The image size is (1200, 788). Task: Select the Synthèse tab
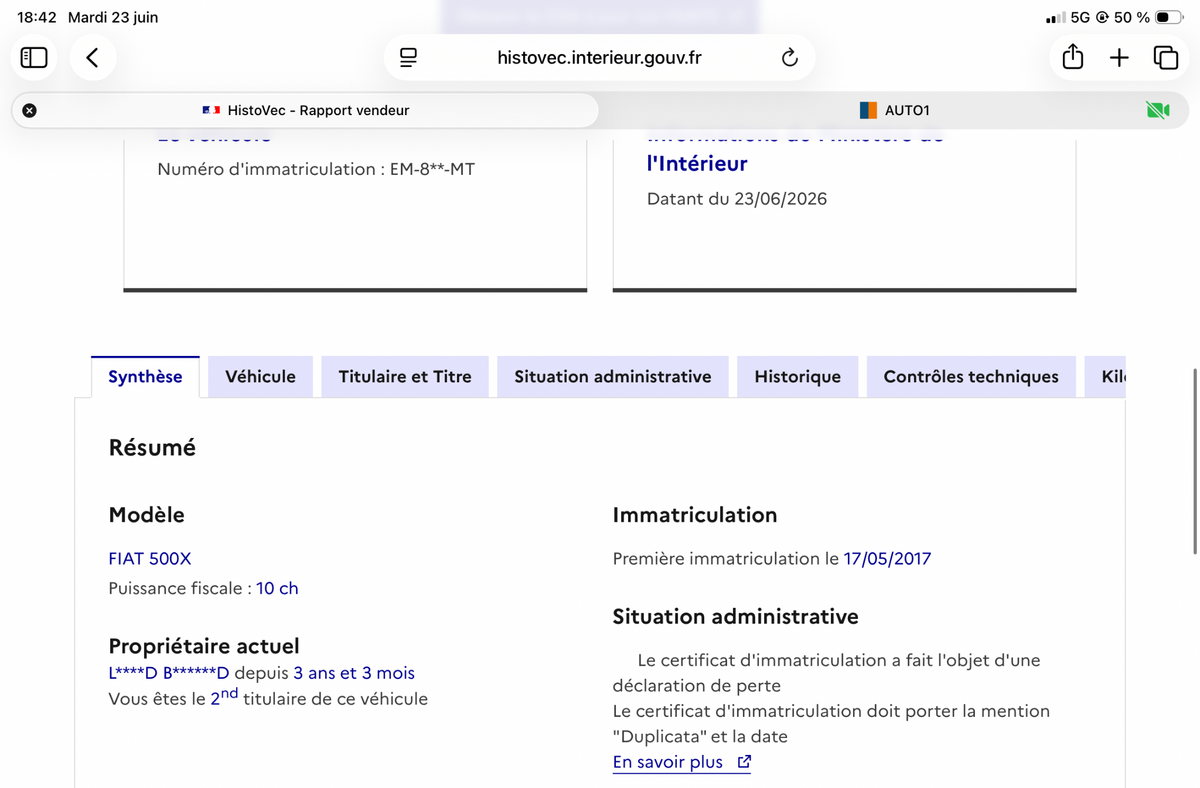click(x=145, y=377)
